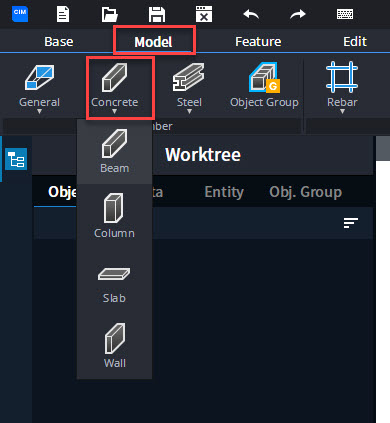Click the Concrete member tool icon
This screenshot has width=390, height=423.
pyautogui.click(x=114, y=78)
